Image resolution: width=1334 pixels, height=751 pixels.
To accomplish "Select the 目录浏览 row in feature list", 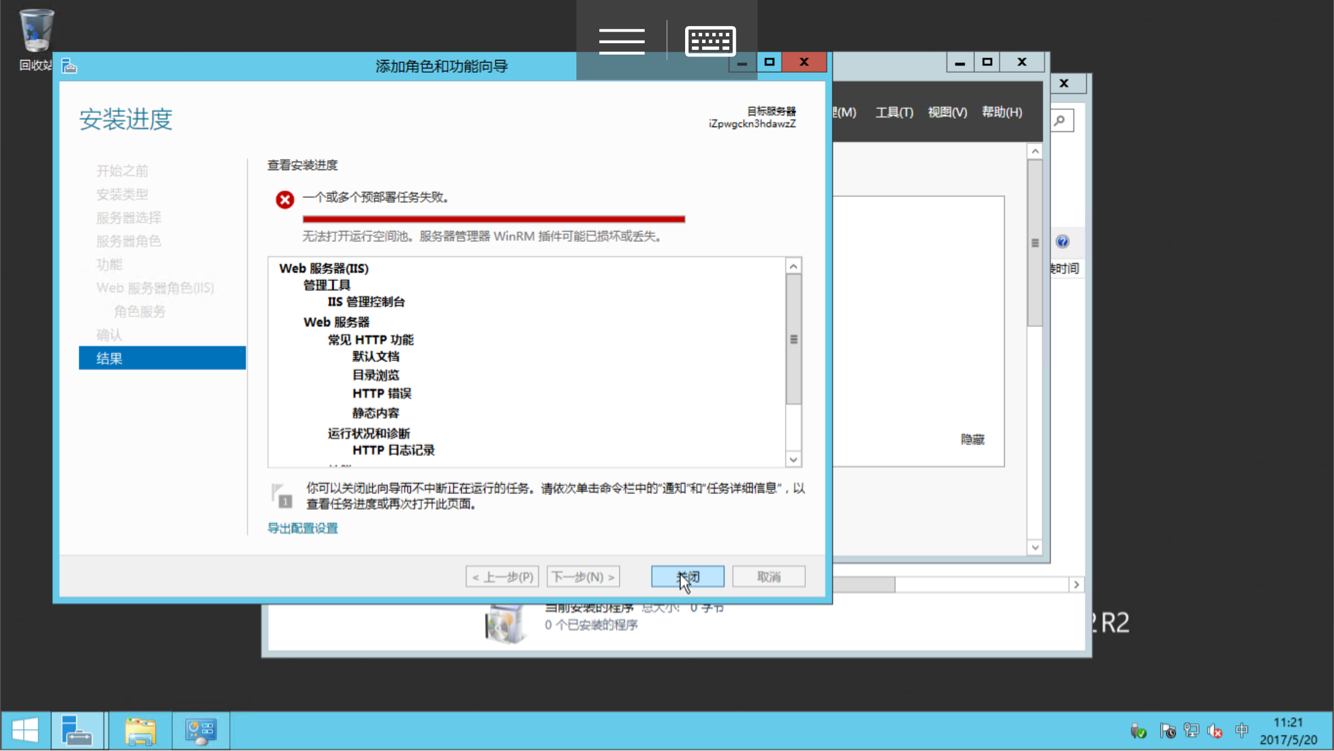I will click(x=376, y=375).
